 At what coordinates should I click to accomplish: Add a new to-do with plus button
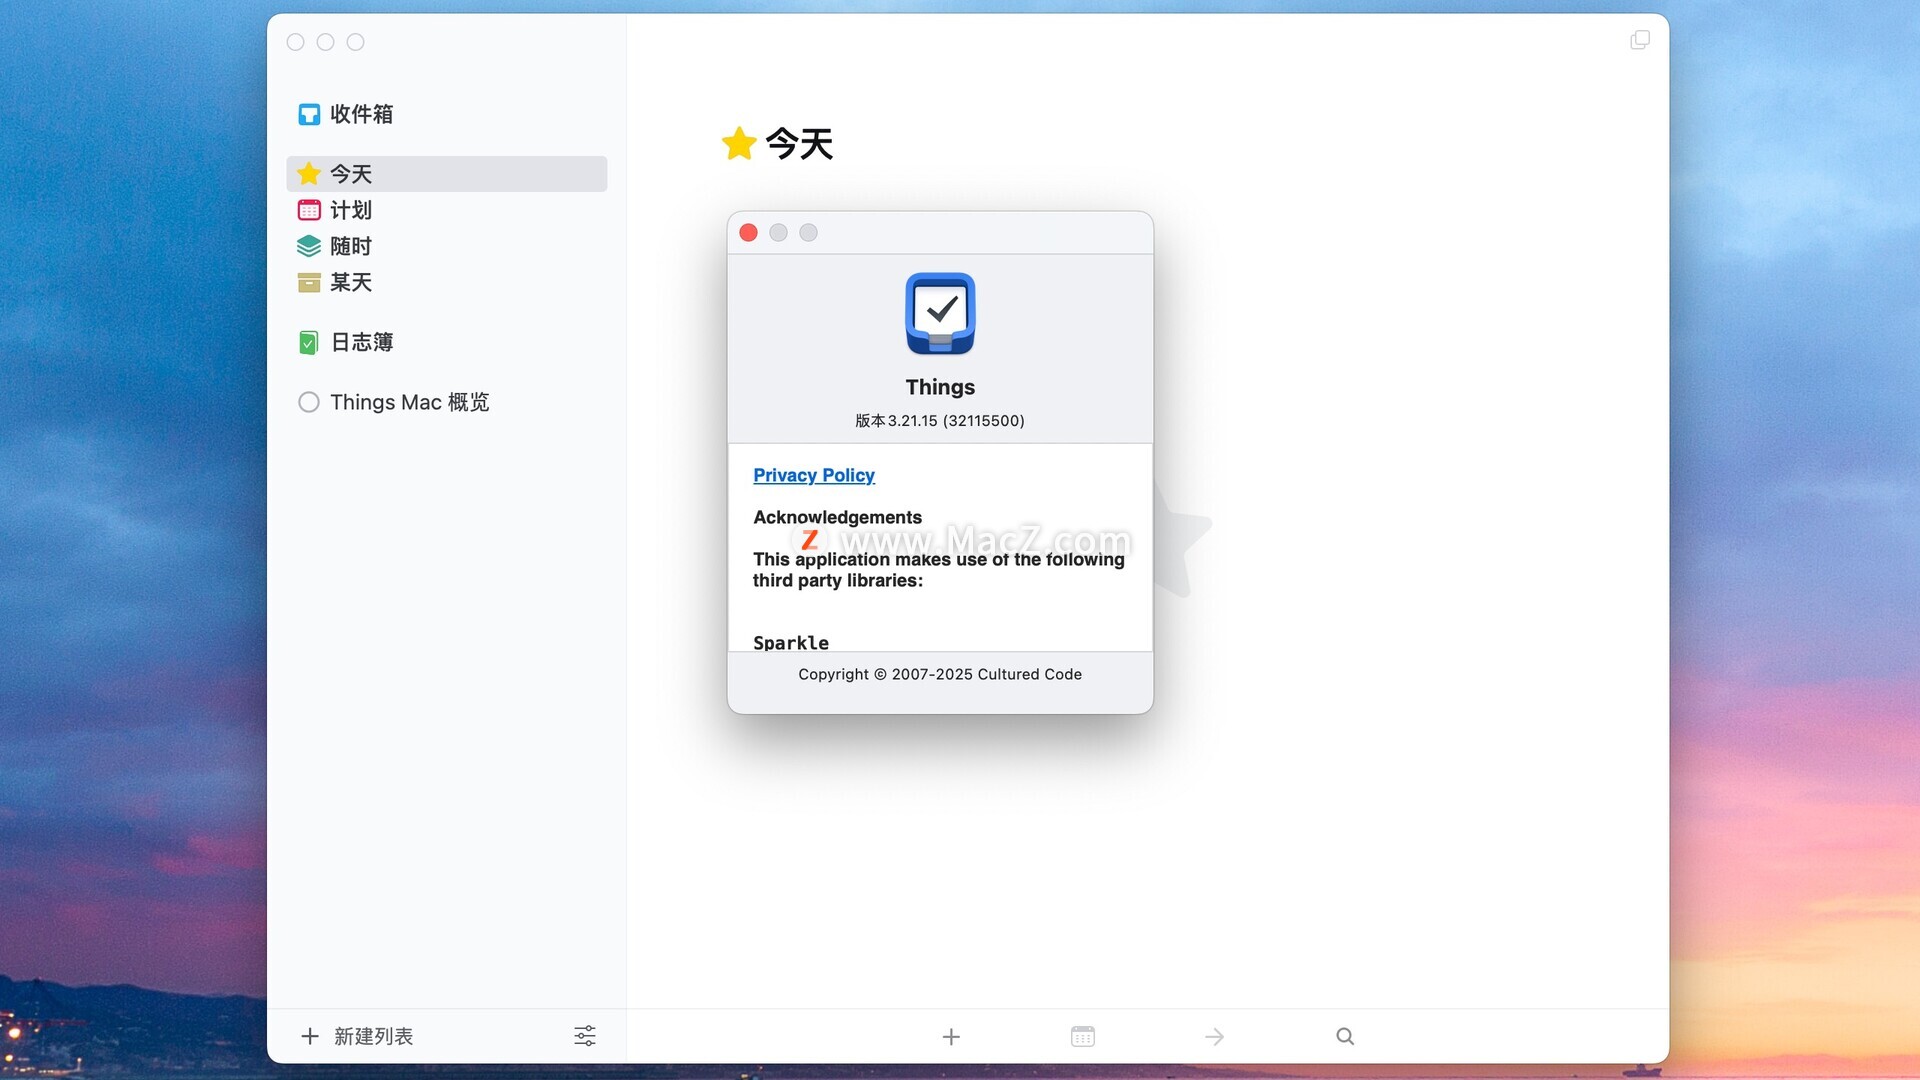[x=951, y=1037]
